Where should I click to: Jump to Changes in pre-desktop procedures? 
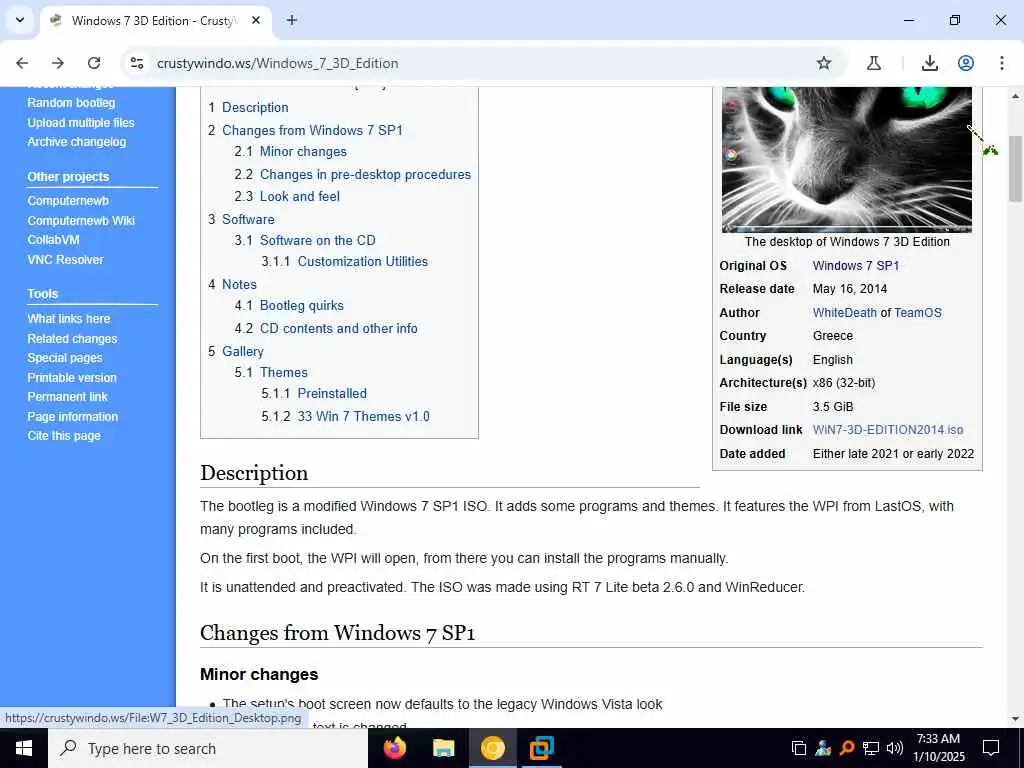tap(353, 174)
